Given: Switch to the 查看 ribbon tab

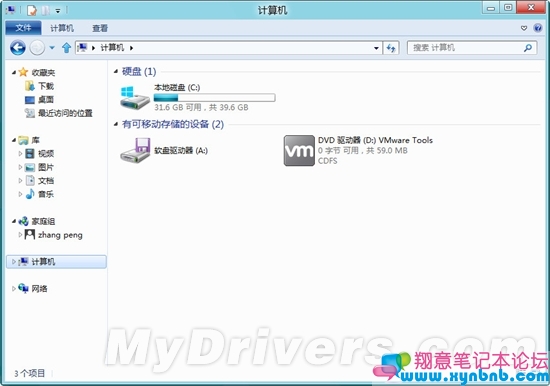Looking at the screenshot, I should point(100,28).
